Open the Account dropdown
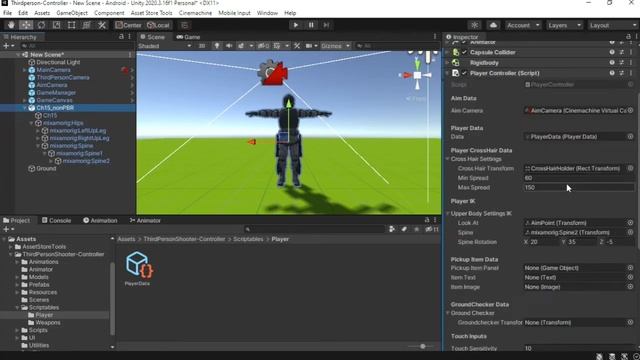 pos(523,25)
